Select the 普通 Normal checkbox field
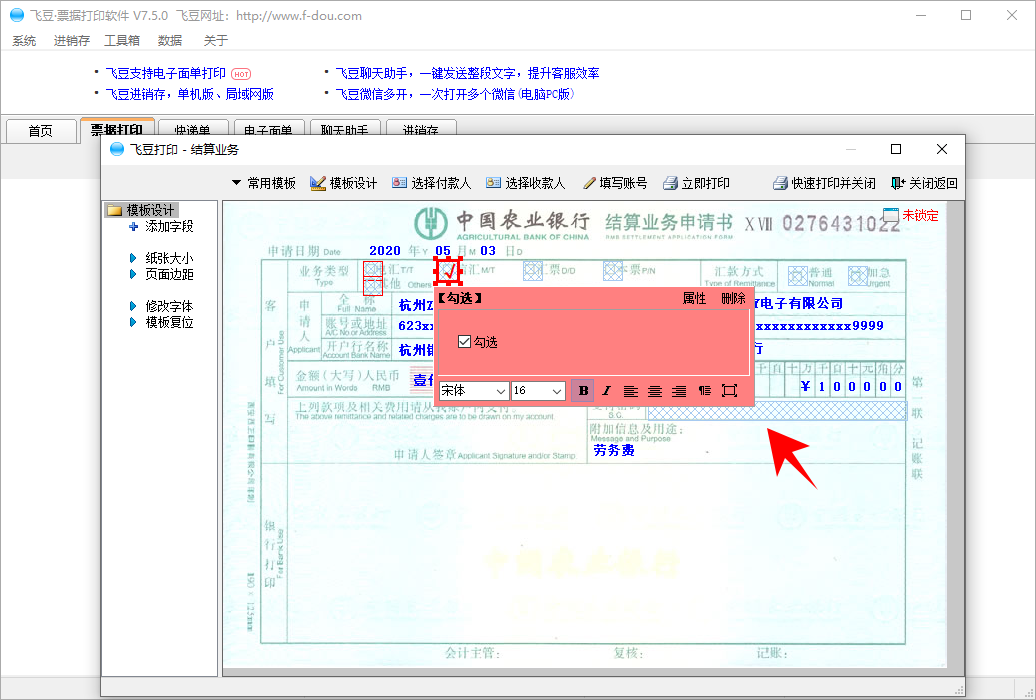The width and height of the screenshot is (1036, 700). pos(798,276)
